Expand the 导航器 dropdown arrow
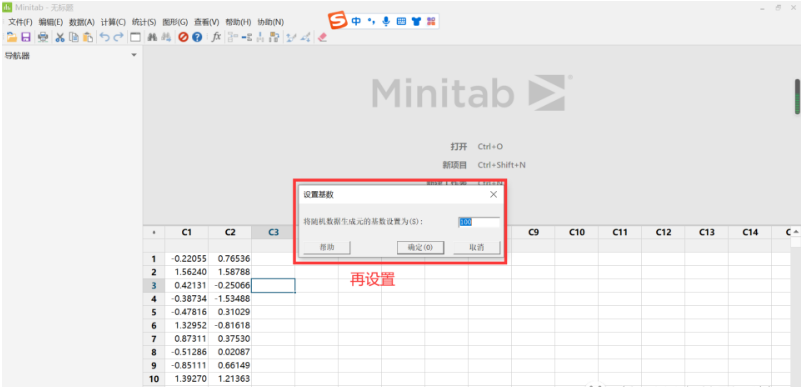Image resolution: width=802 pixels, height=387 pixels. coord(134,55)
